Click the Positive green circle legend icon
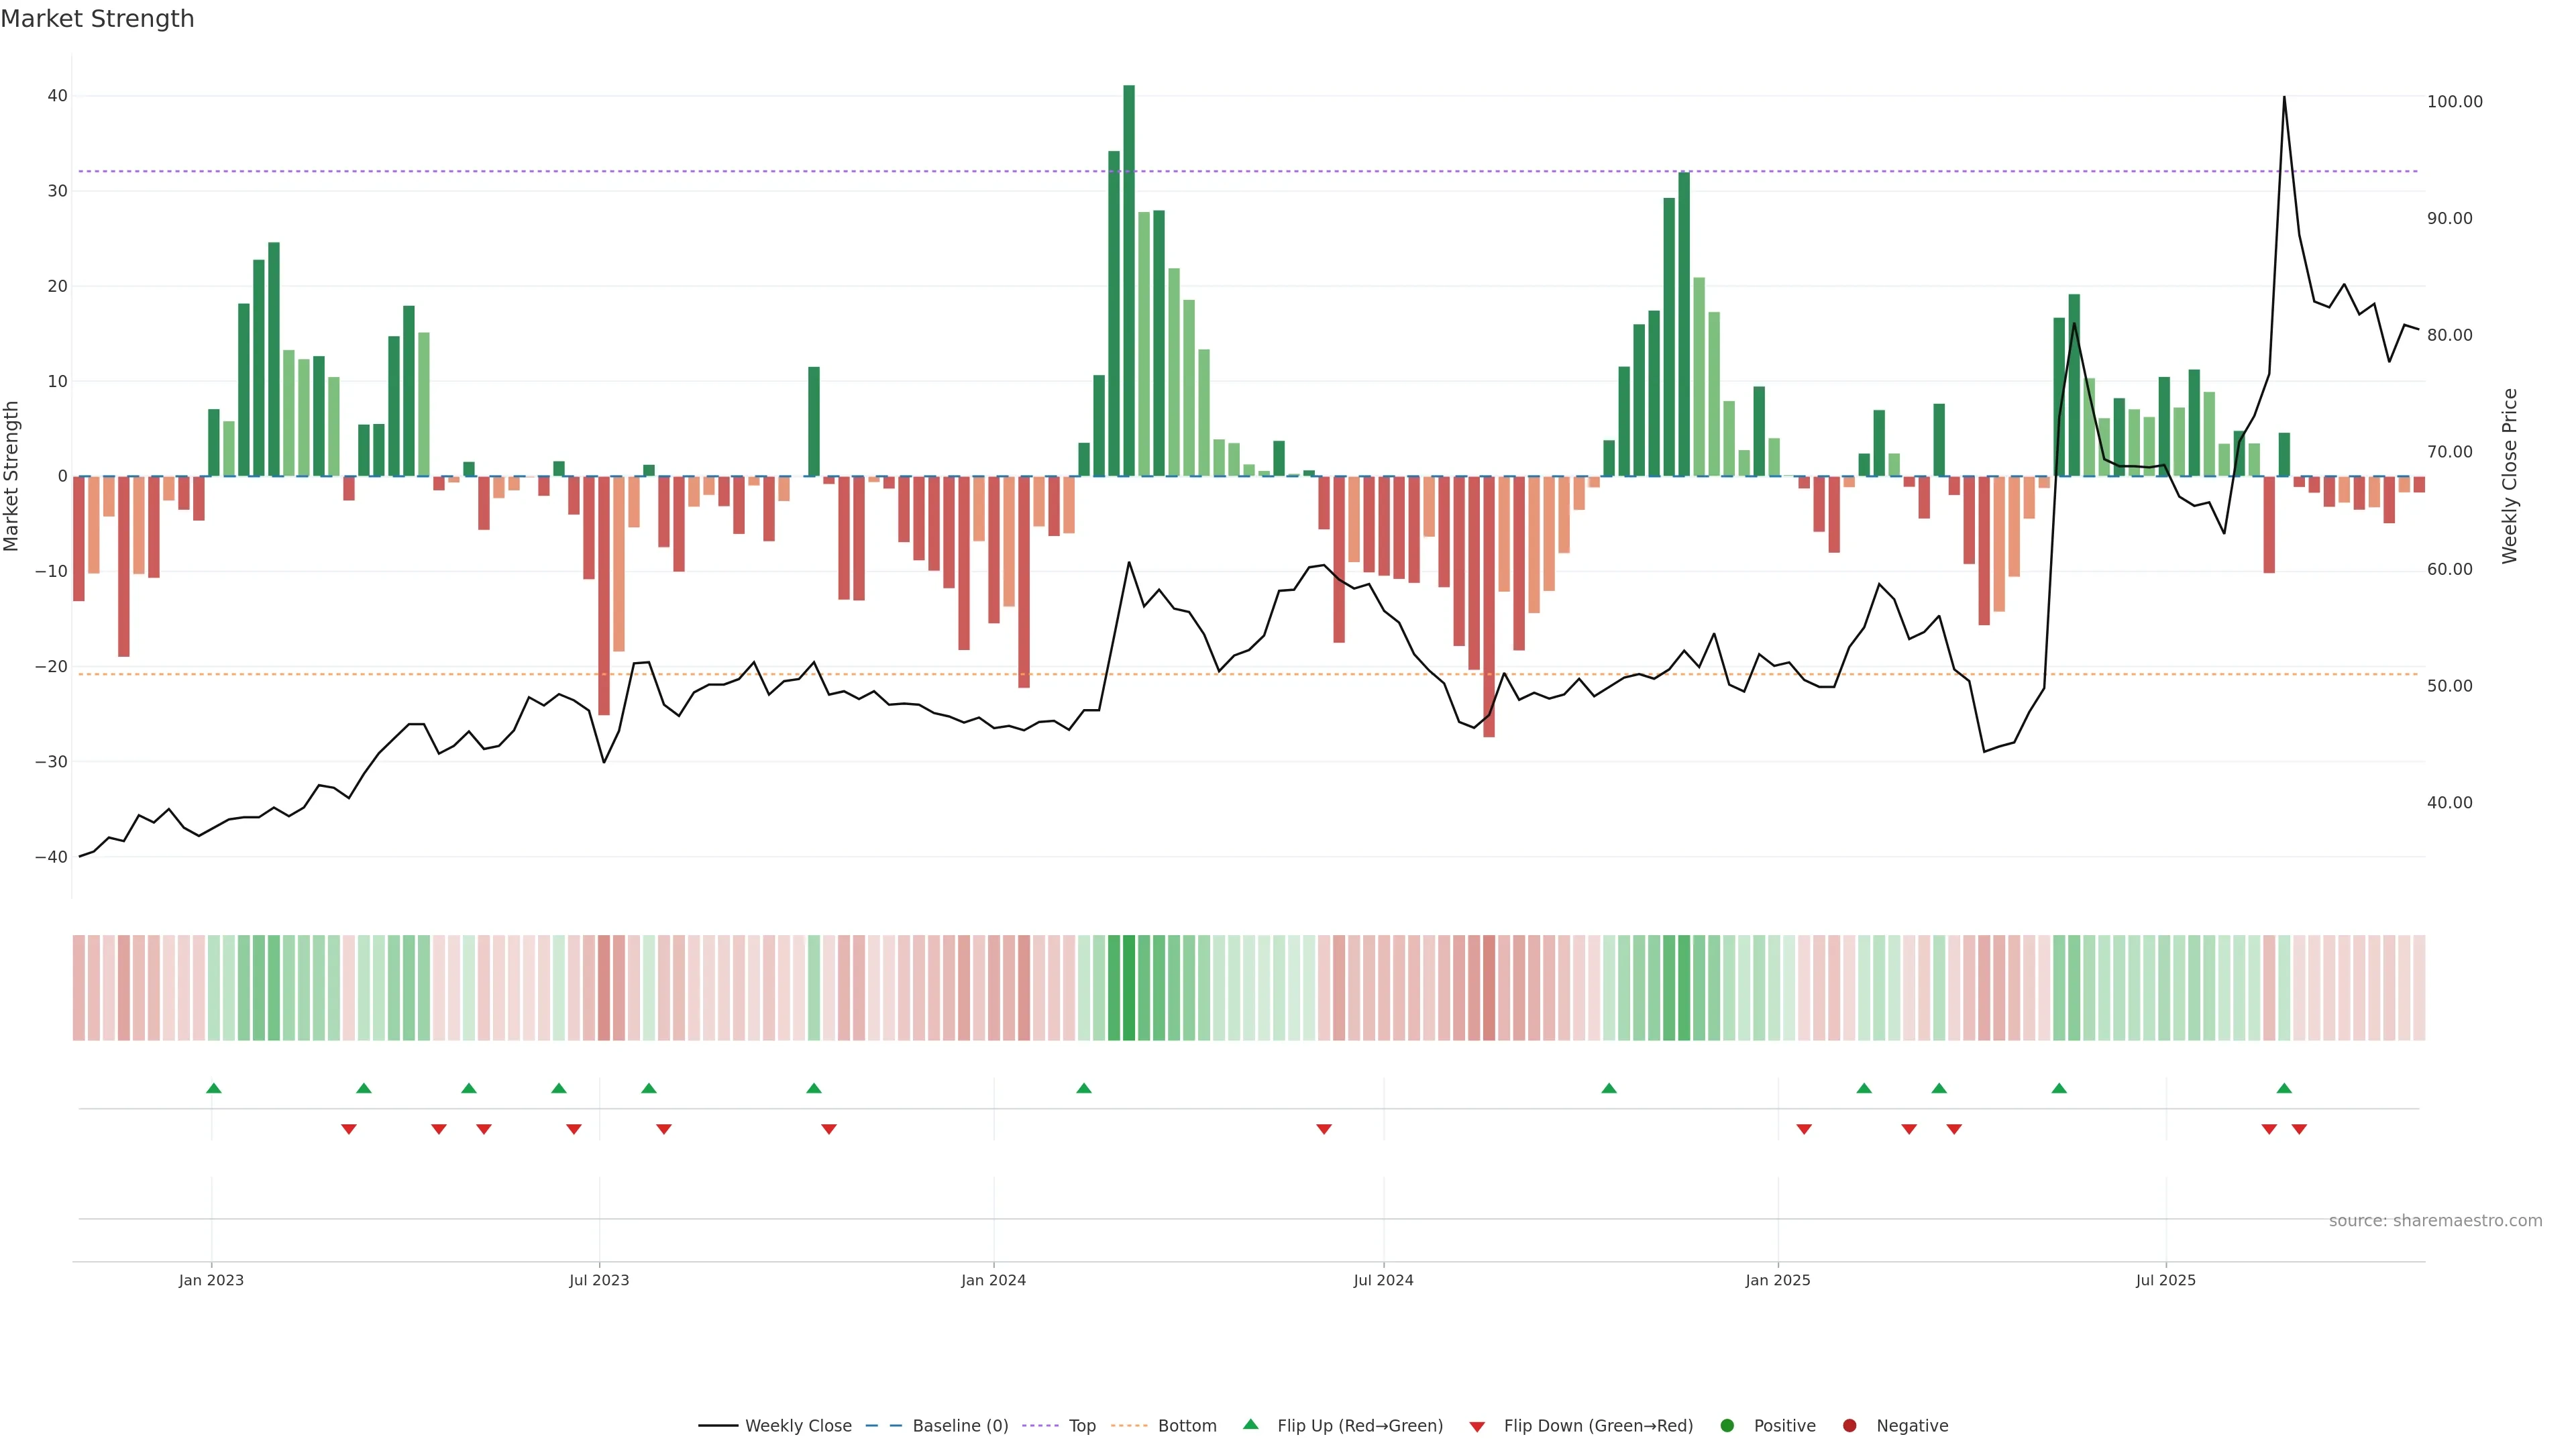2576x1449 pixels. (1727, 1426)
